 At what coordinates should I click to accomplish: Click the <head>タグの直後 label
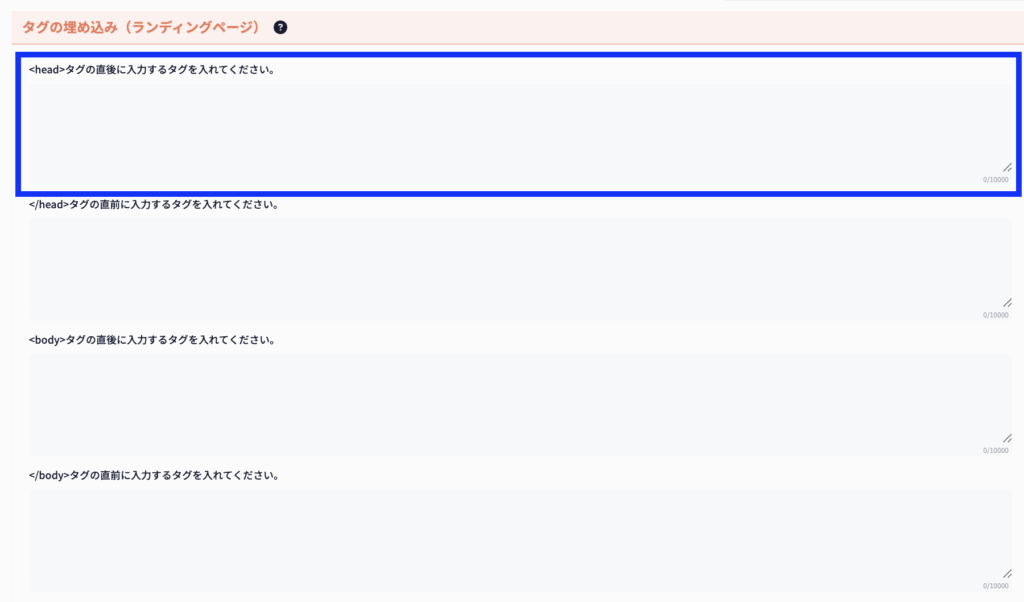click(x=152, y=70)
